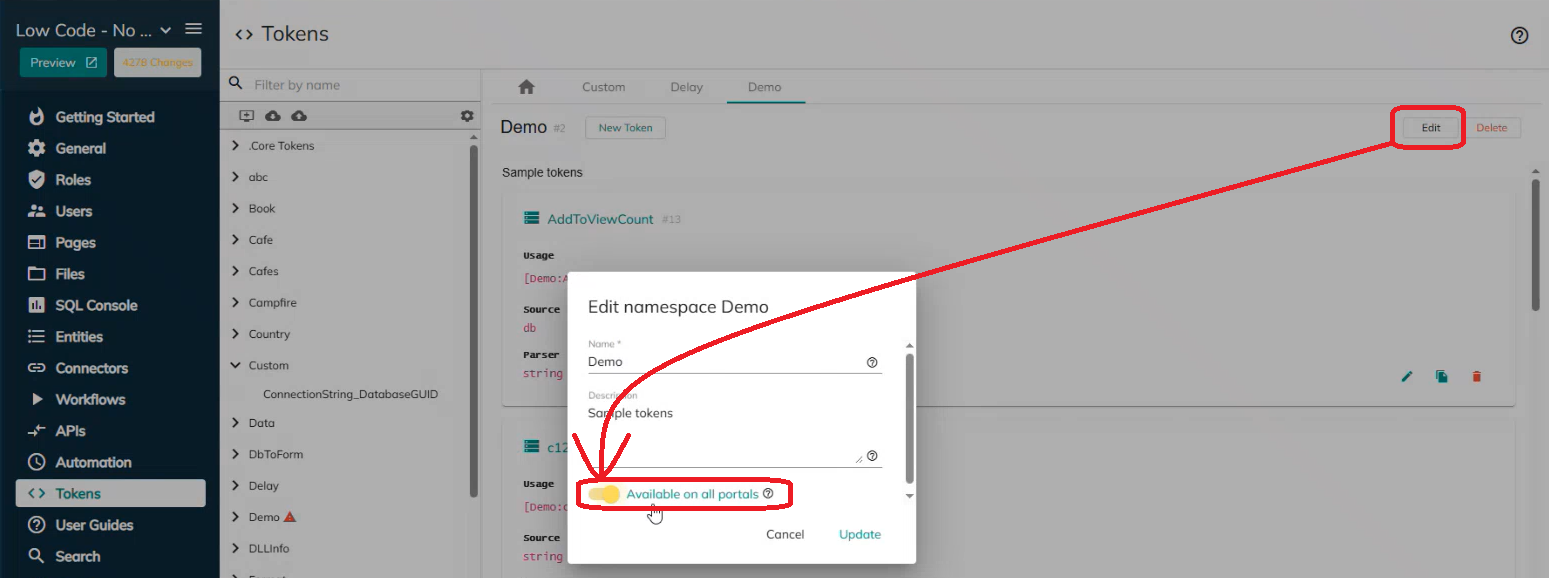Open token list settings gear icon

coord(467,116)
